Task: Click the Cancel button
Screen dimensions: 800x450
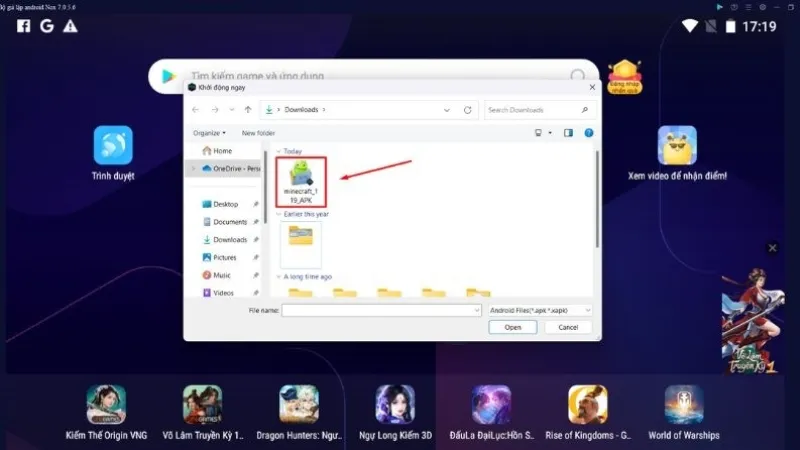Action: pos(568,327)
